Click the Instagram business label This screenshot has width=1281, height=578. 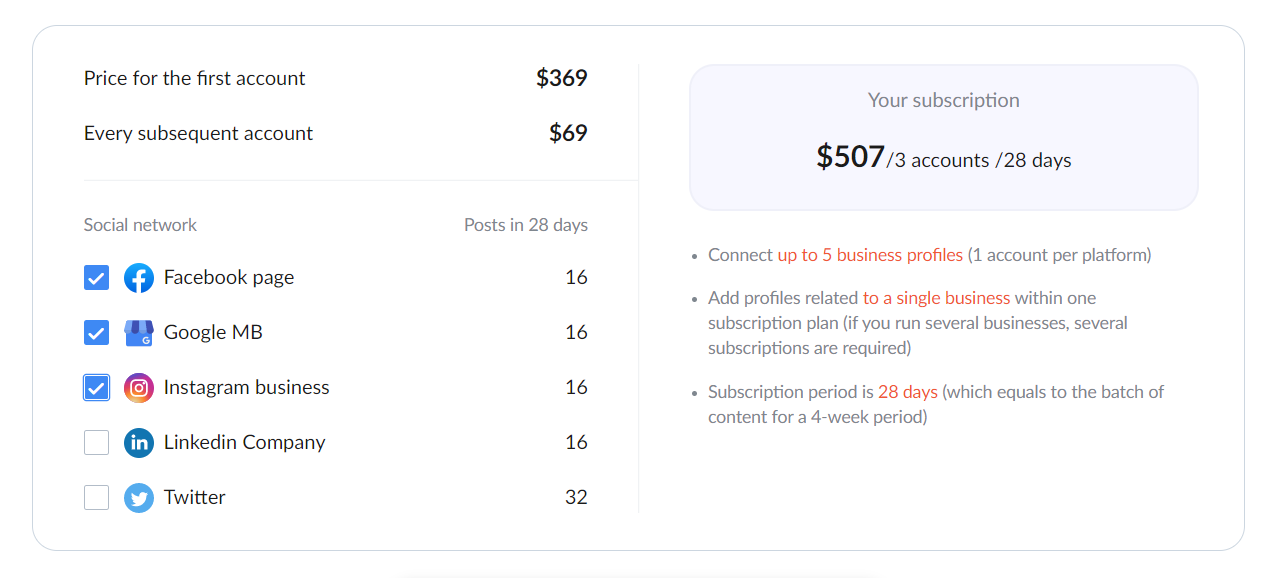tap(247, 388)
